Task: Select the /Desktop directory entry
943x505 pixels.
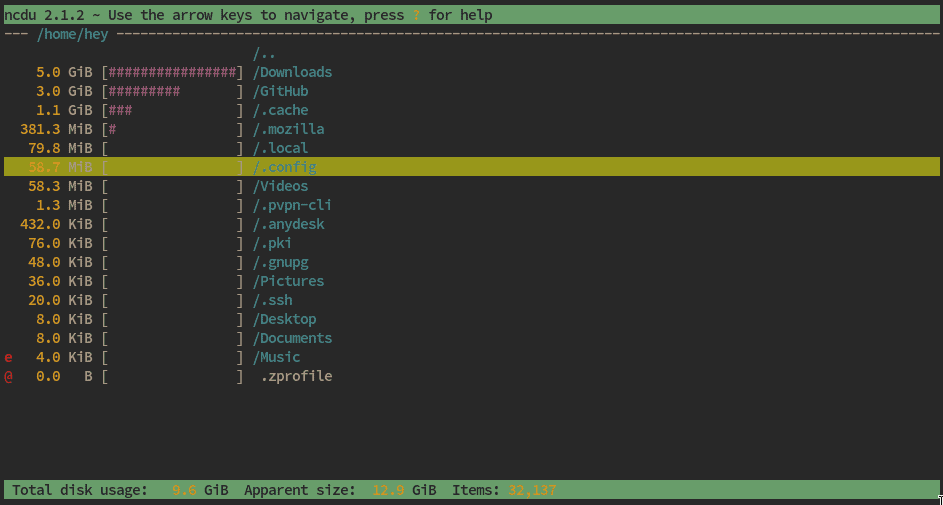Action: click(284, 319)
